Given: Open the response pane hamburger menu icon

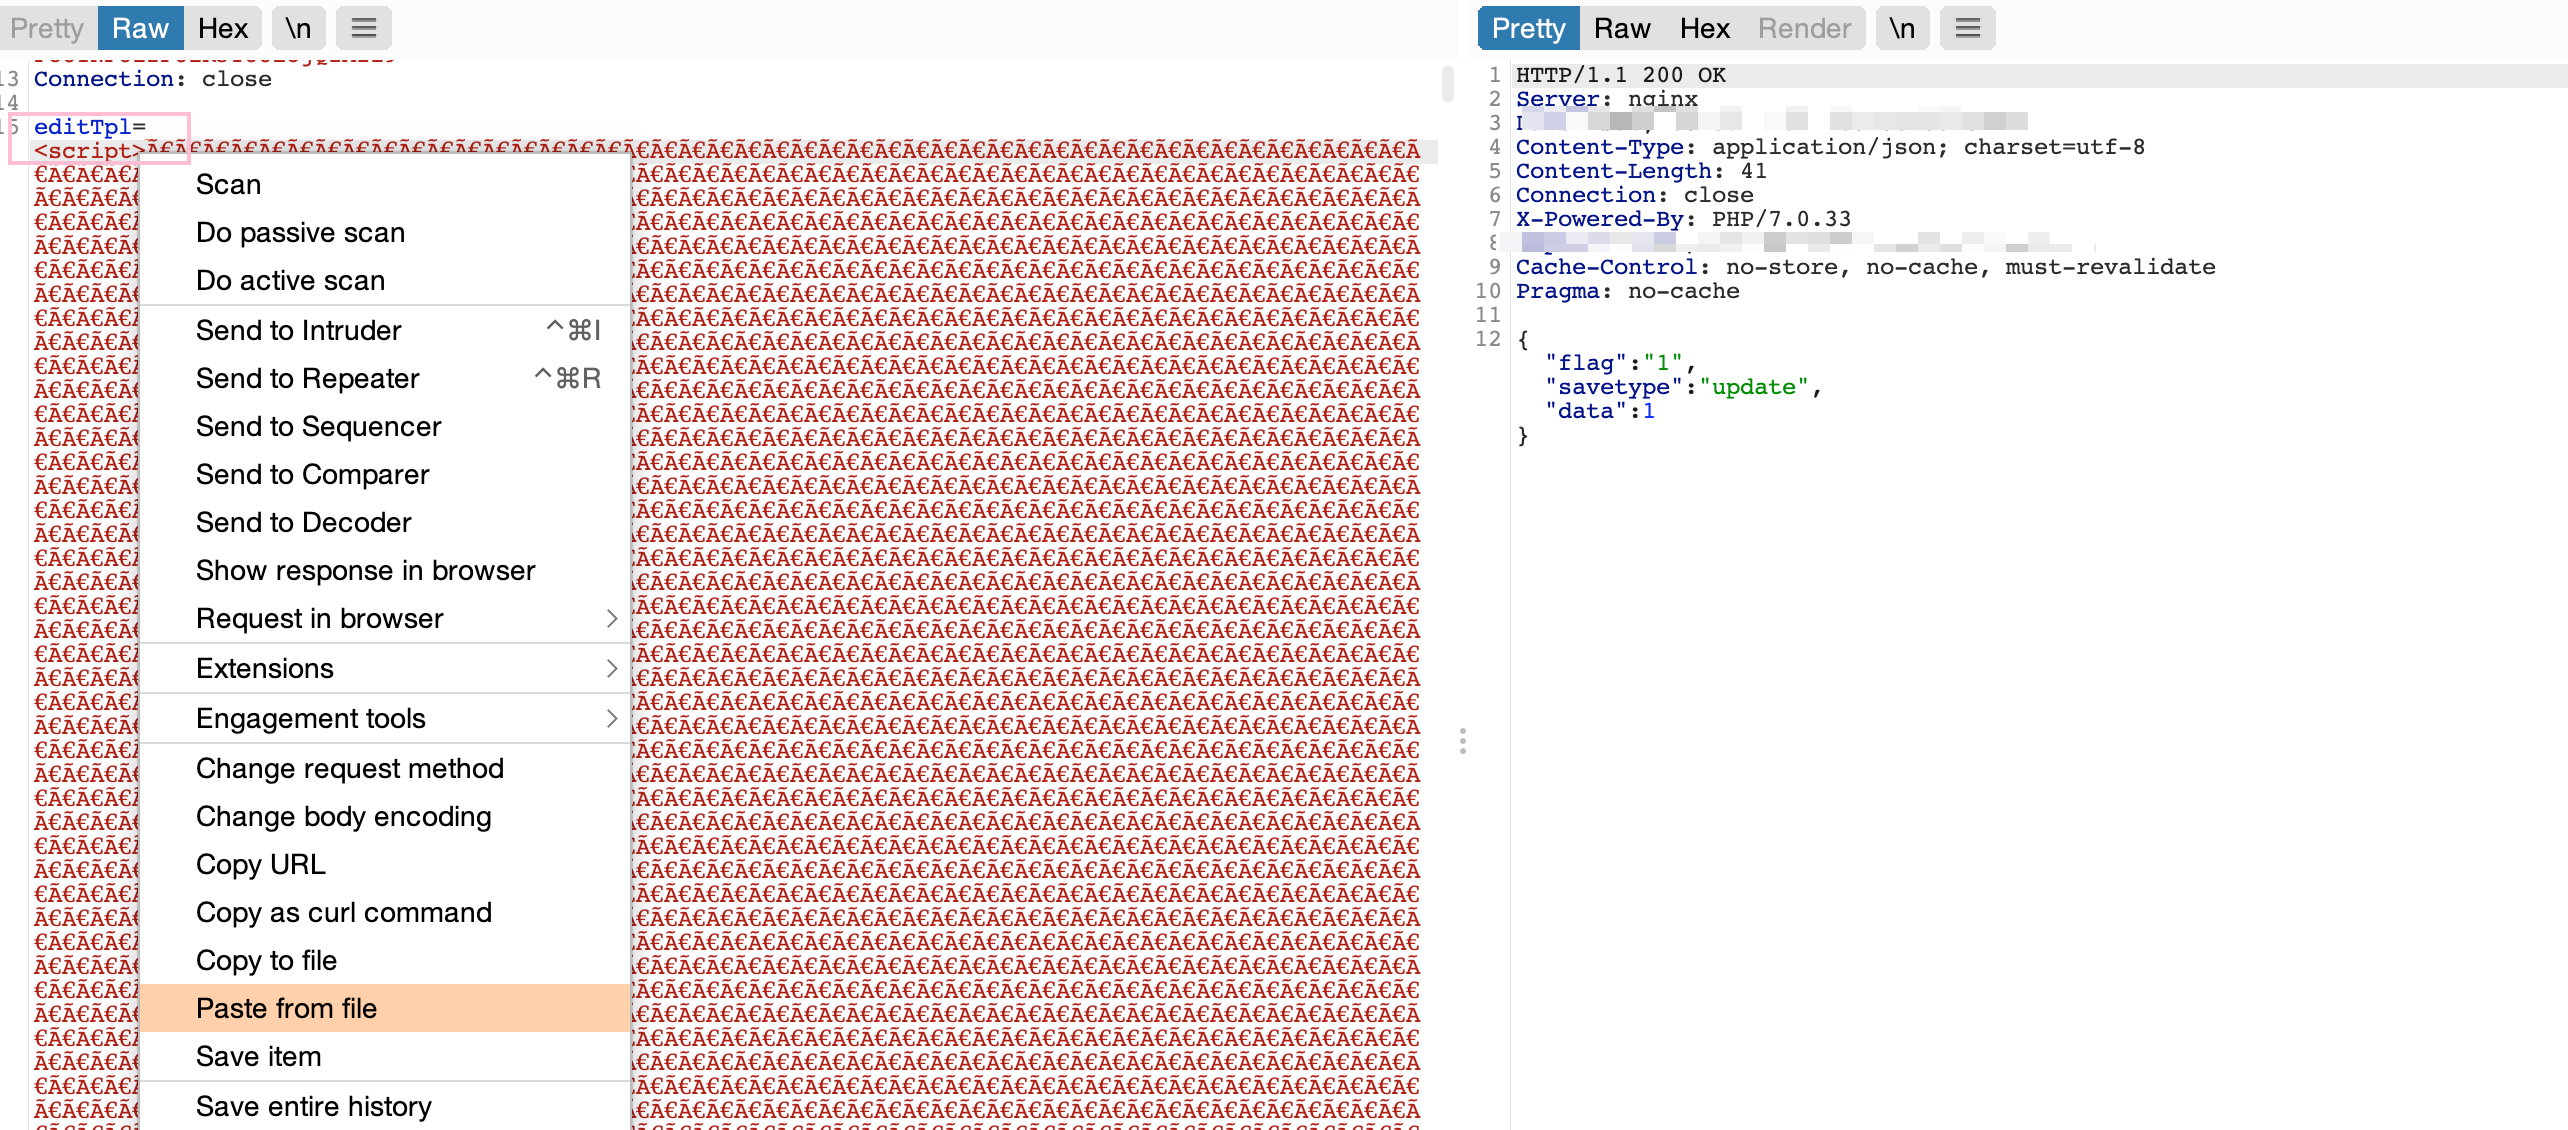Looking at the screenshot, I should [1968, 28].
